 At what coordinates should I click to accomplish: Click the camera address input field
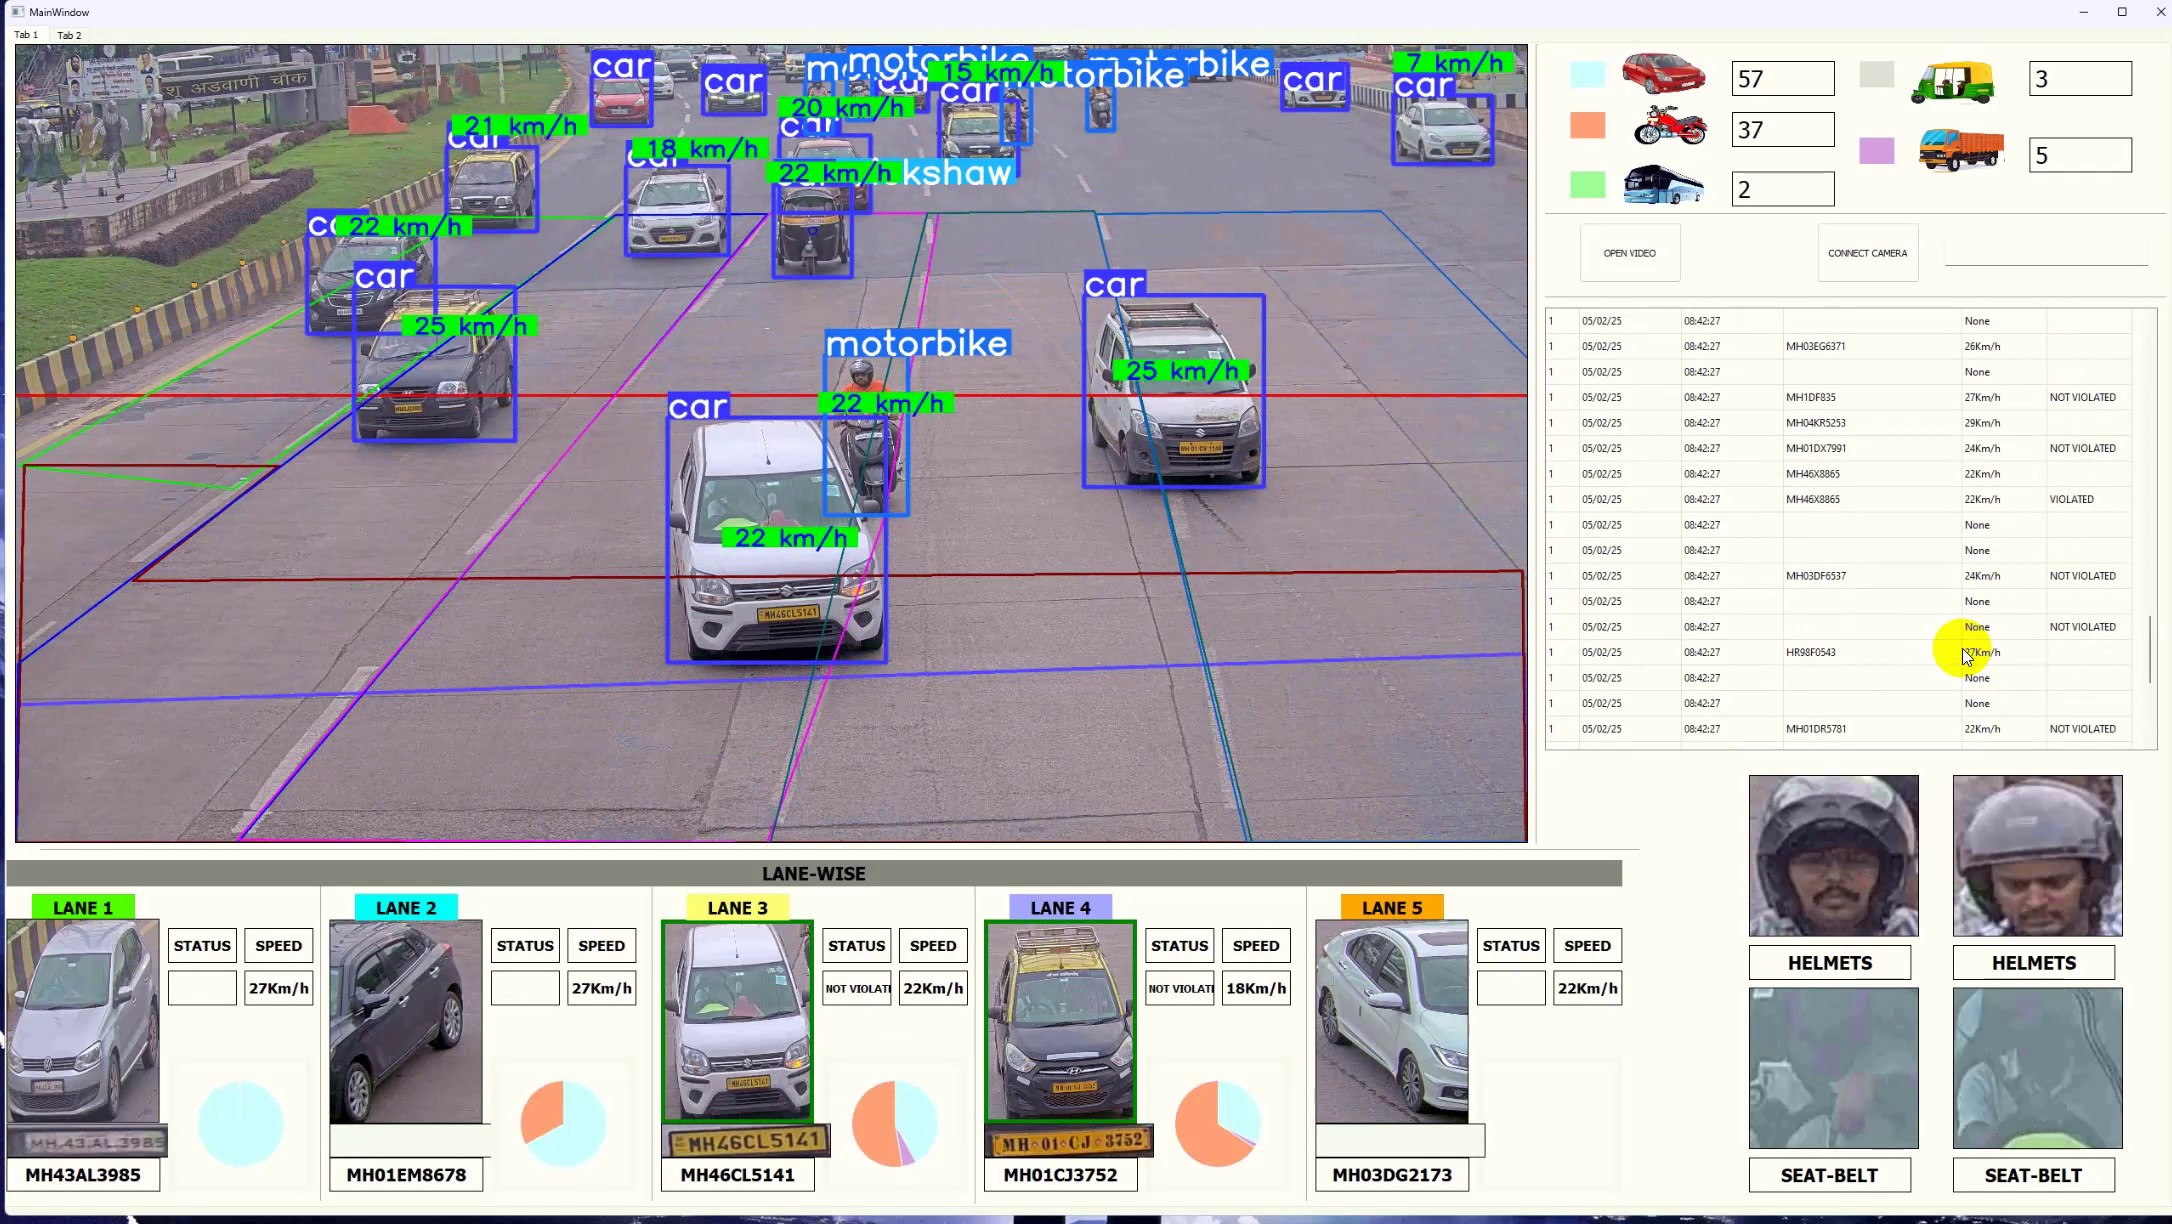pos(2045,252)
